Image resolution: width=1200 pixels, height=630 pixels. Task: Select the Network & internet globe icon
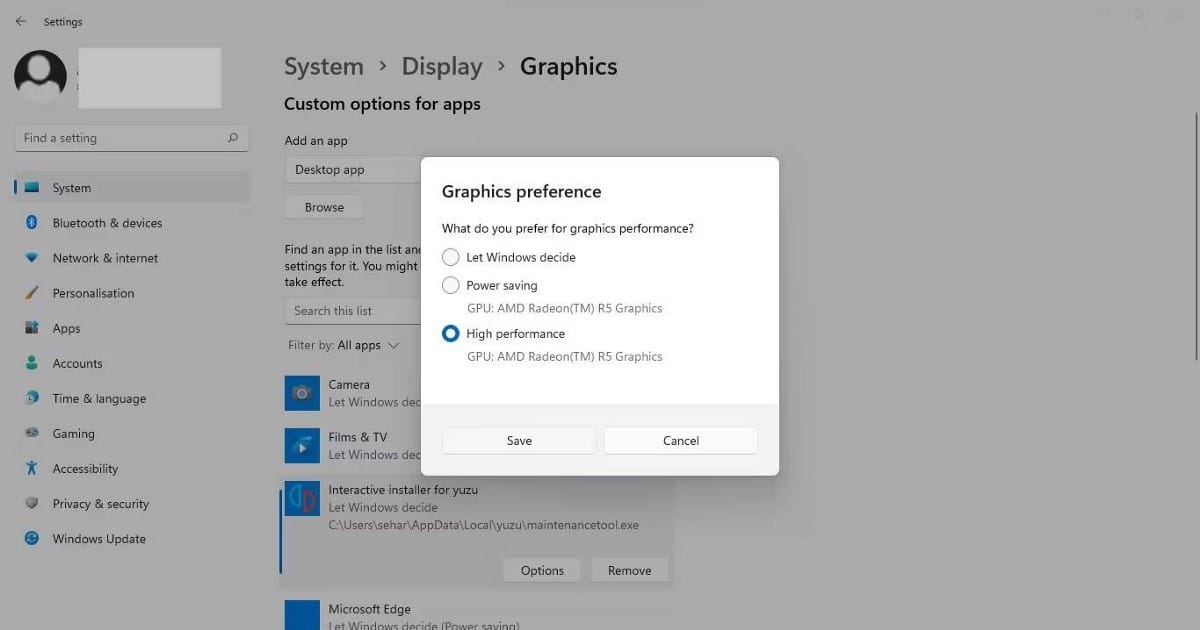coord(33,258)
